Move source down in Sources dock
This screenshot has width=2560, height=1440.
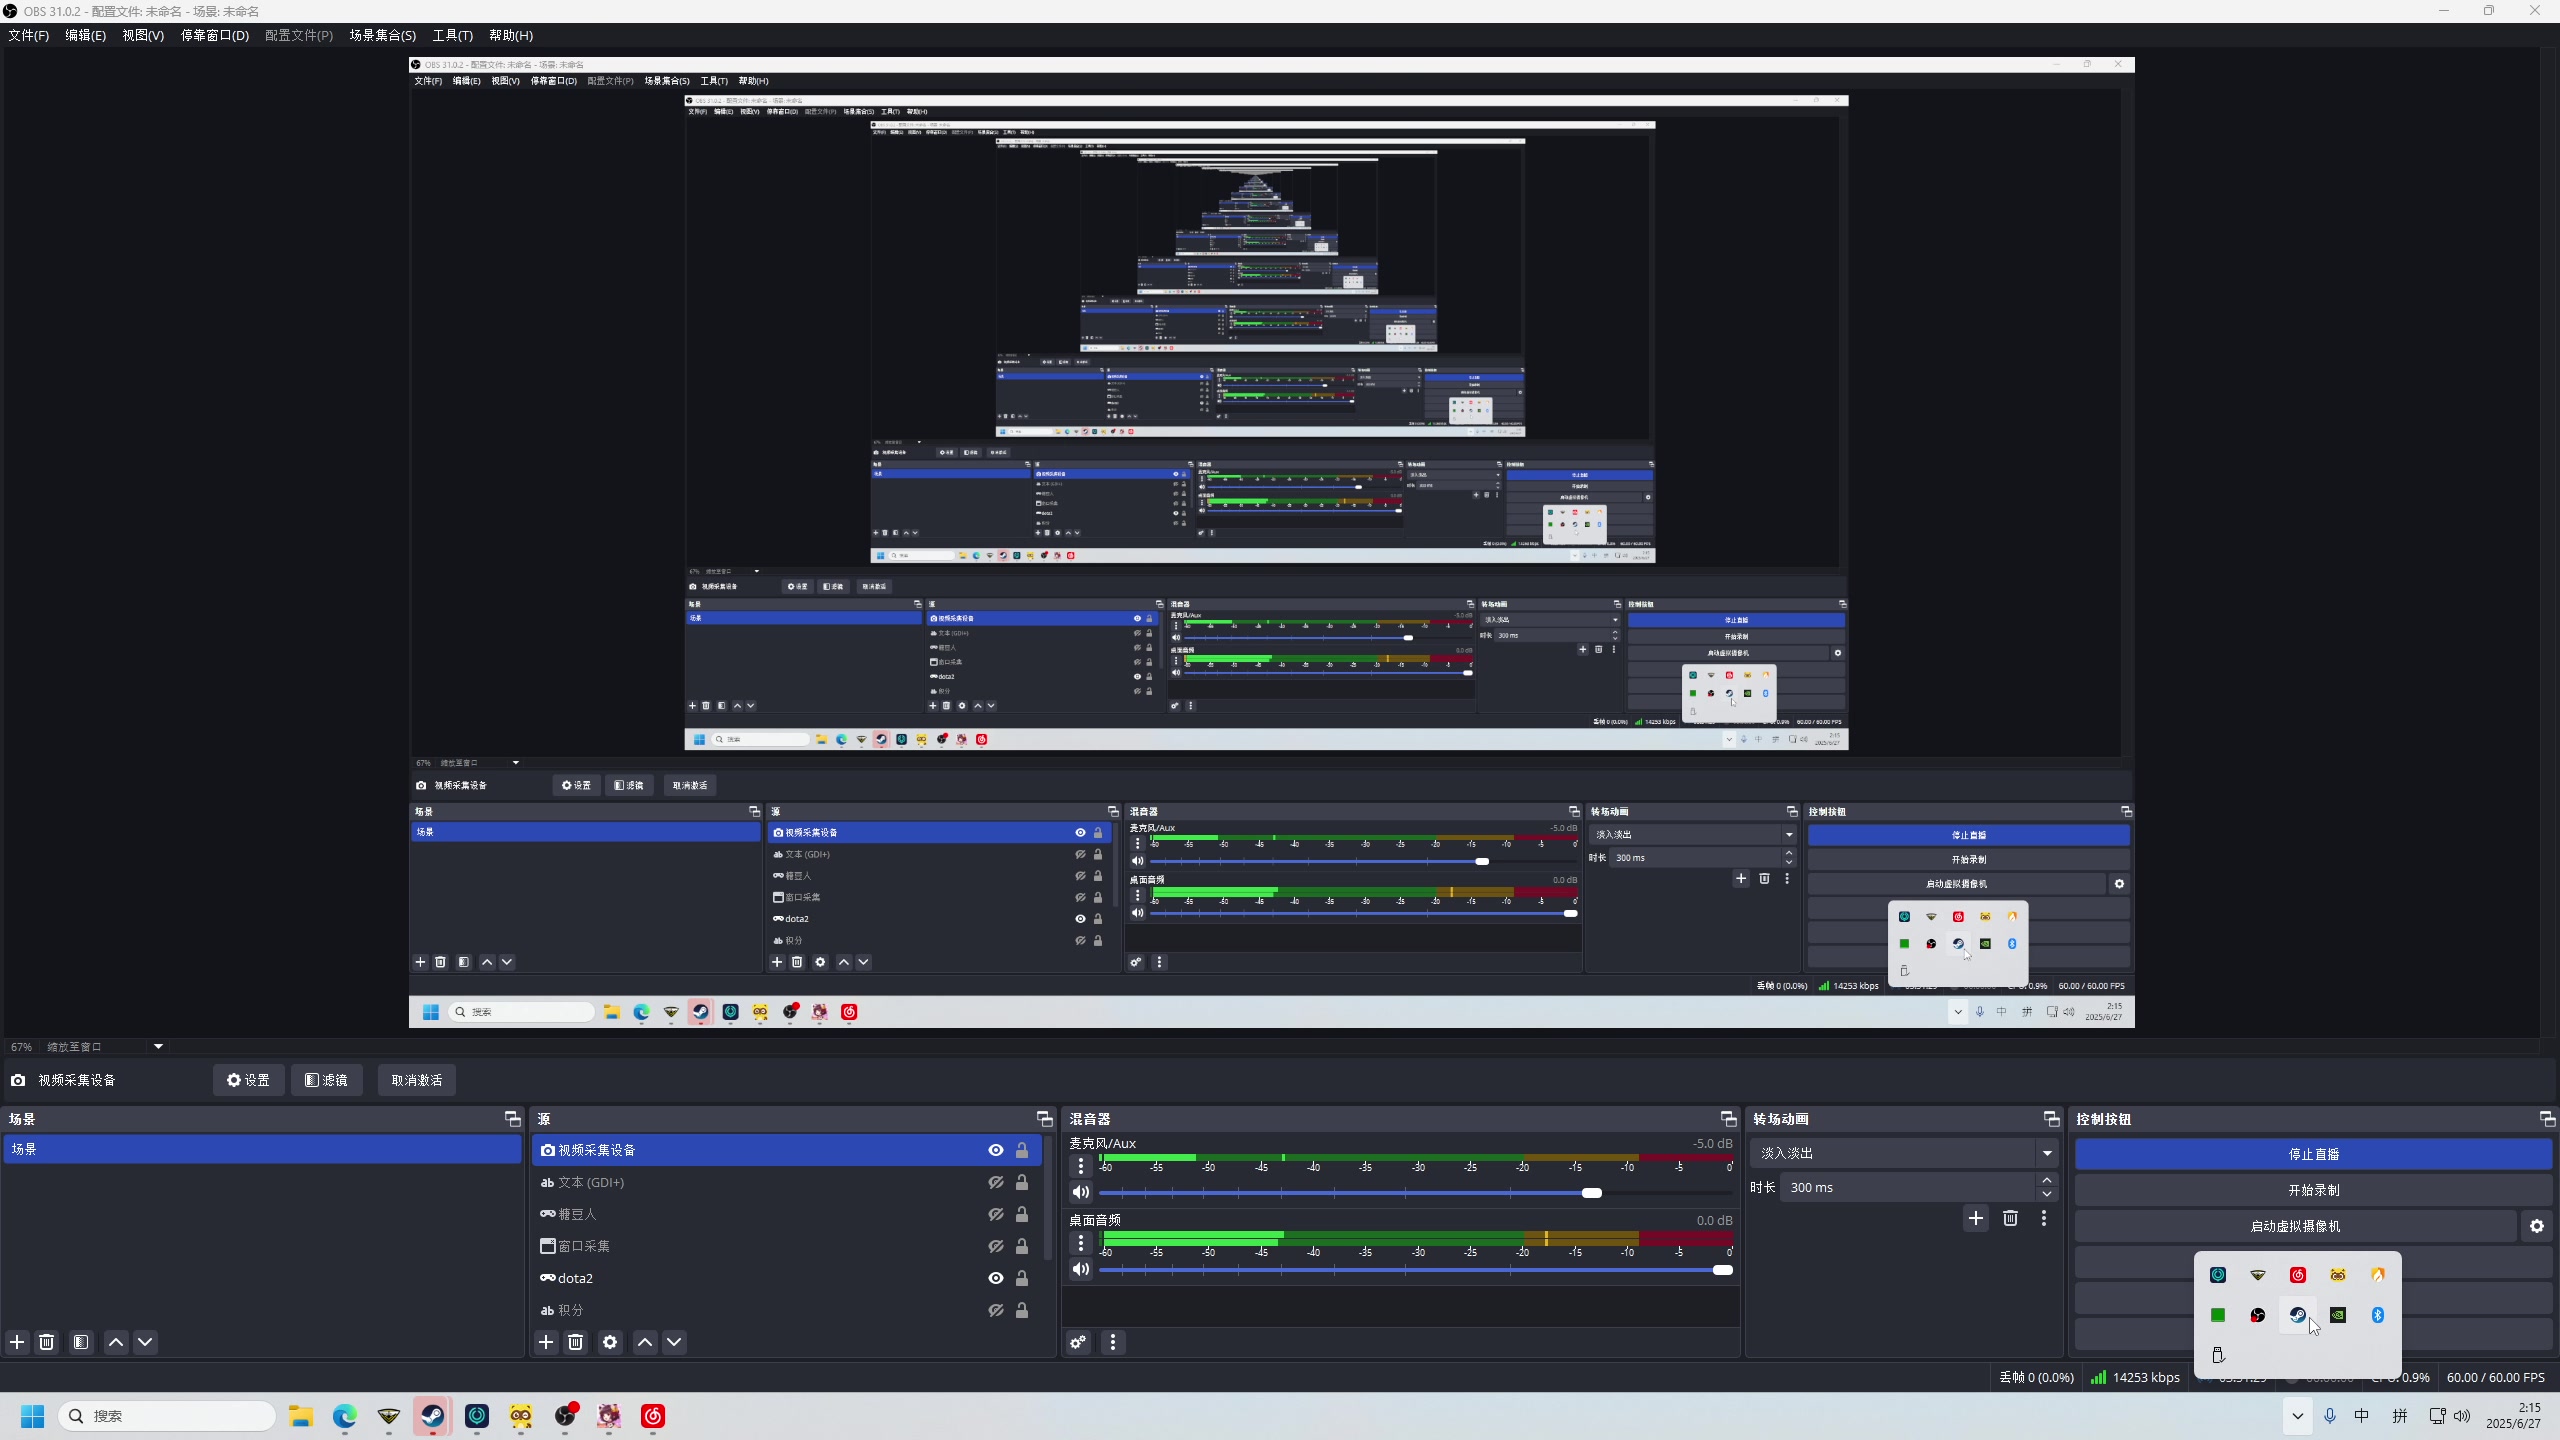674,1342
